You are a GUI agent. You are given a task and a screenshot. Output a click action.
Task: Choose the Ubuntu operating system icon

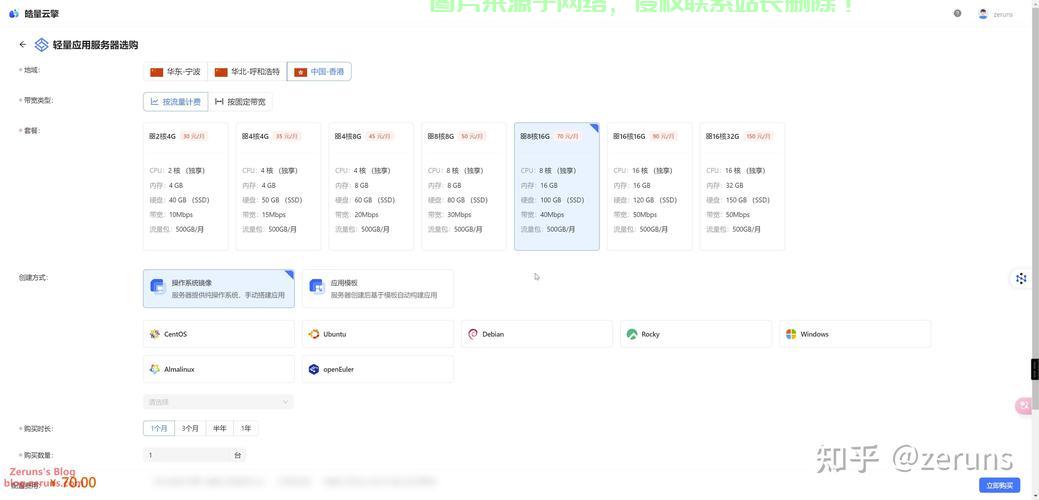click(314, 334)
